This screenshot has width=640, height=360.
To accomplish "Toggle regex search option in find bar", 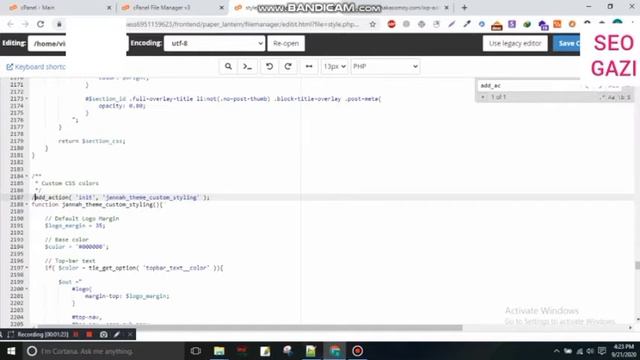I will click(x=602, y=97).
